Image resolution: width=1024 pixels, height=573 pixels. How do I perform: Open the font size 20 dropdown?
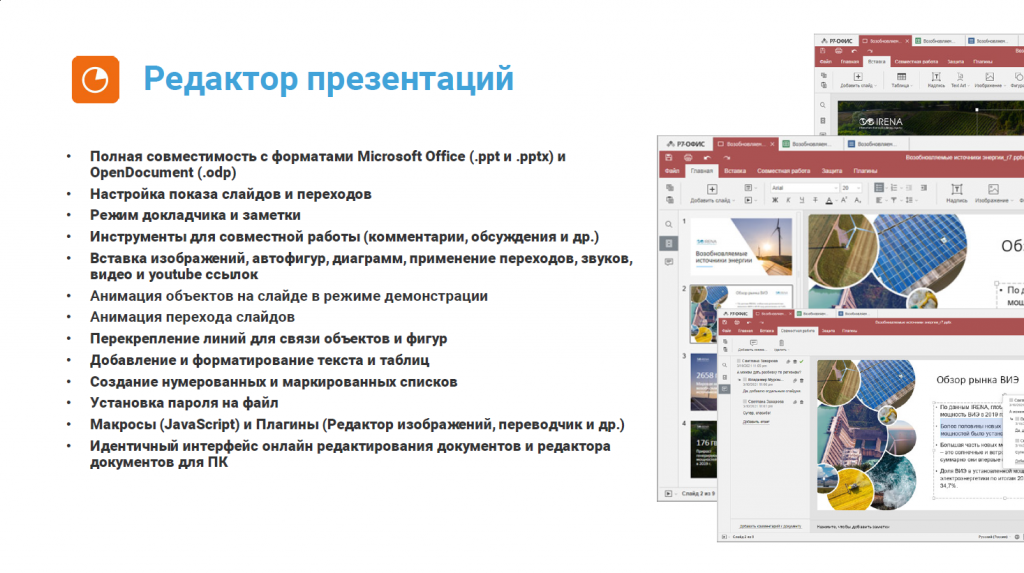point(858,188)
